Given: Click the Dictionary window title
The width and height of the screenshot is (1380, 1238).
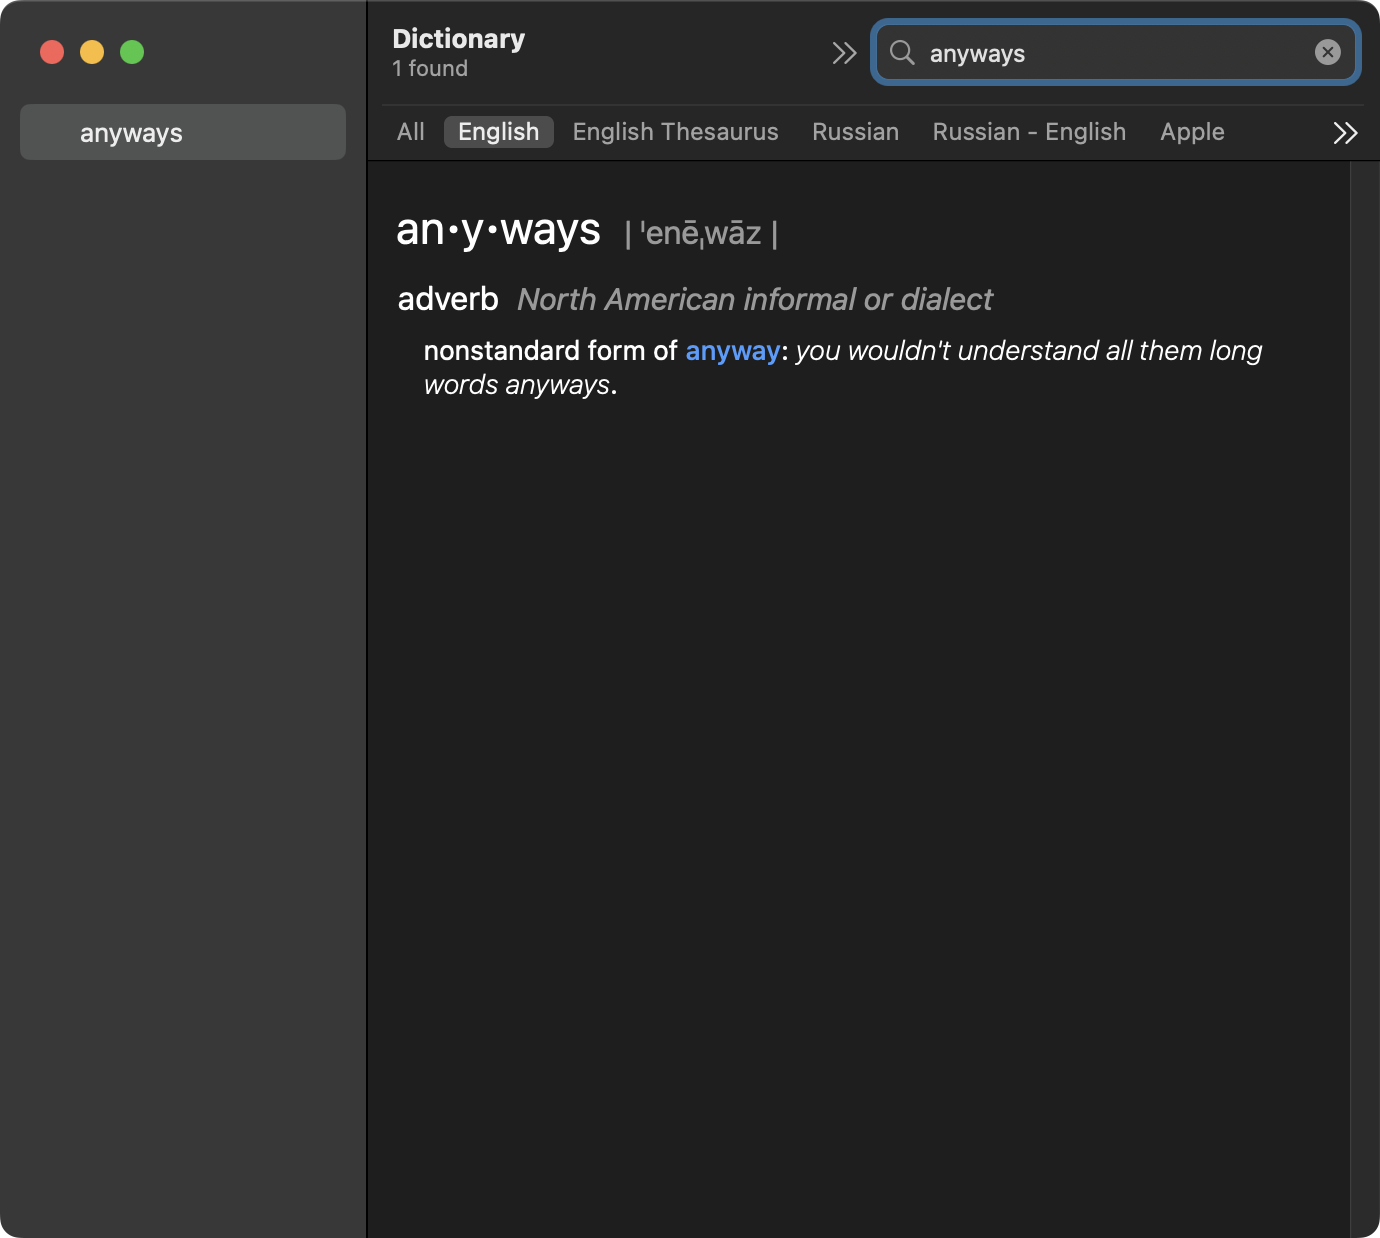Looking at the screenshot, I should pyautogui.click(x=458, y=39).
